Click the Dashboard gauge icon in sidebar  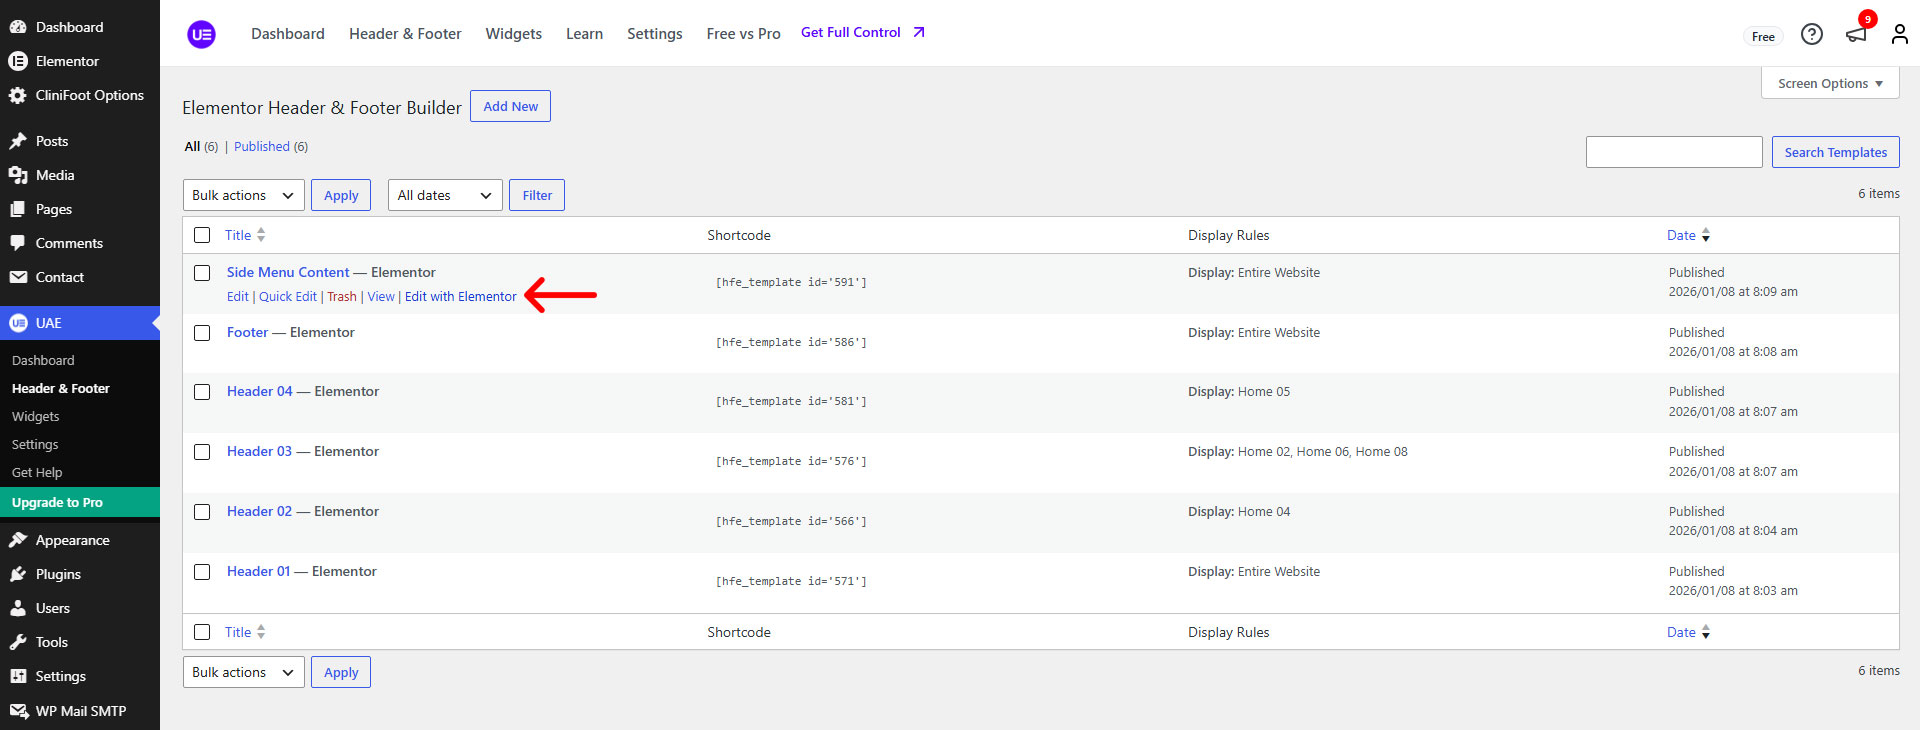[x=18, y=27]
